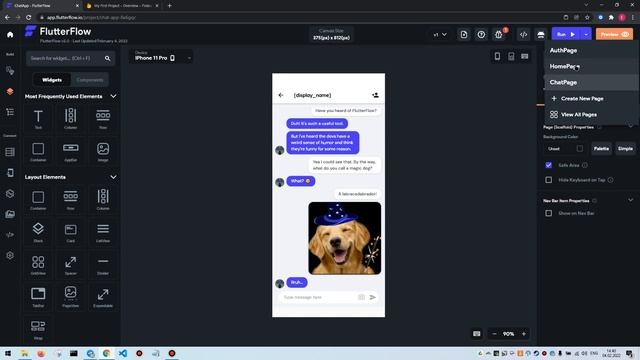Pick the Stack widget in Layout Elements
This screenshot has height=360, width=640.
pos(38,232)
